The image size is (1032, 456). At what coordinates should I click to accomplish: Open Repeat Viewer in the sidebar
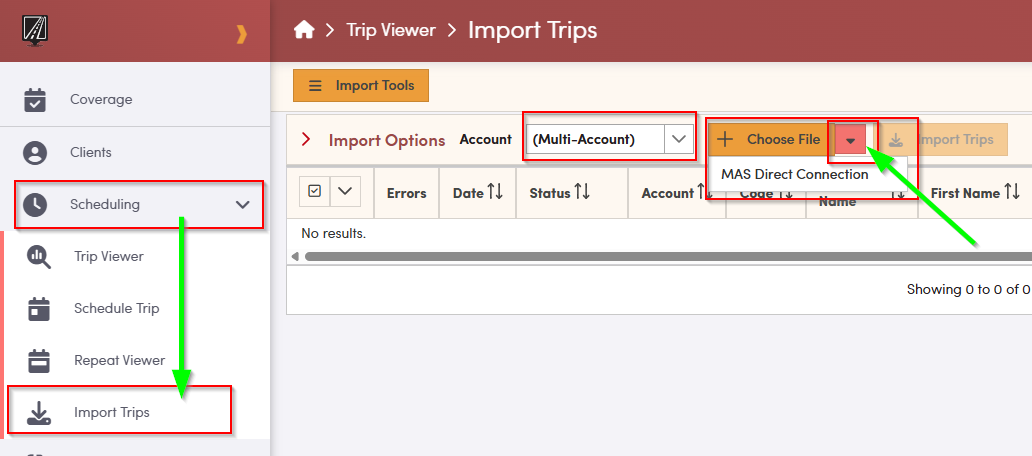[x=119, y=361]
